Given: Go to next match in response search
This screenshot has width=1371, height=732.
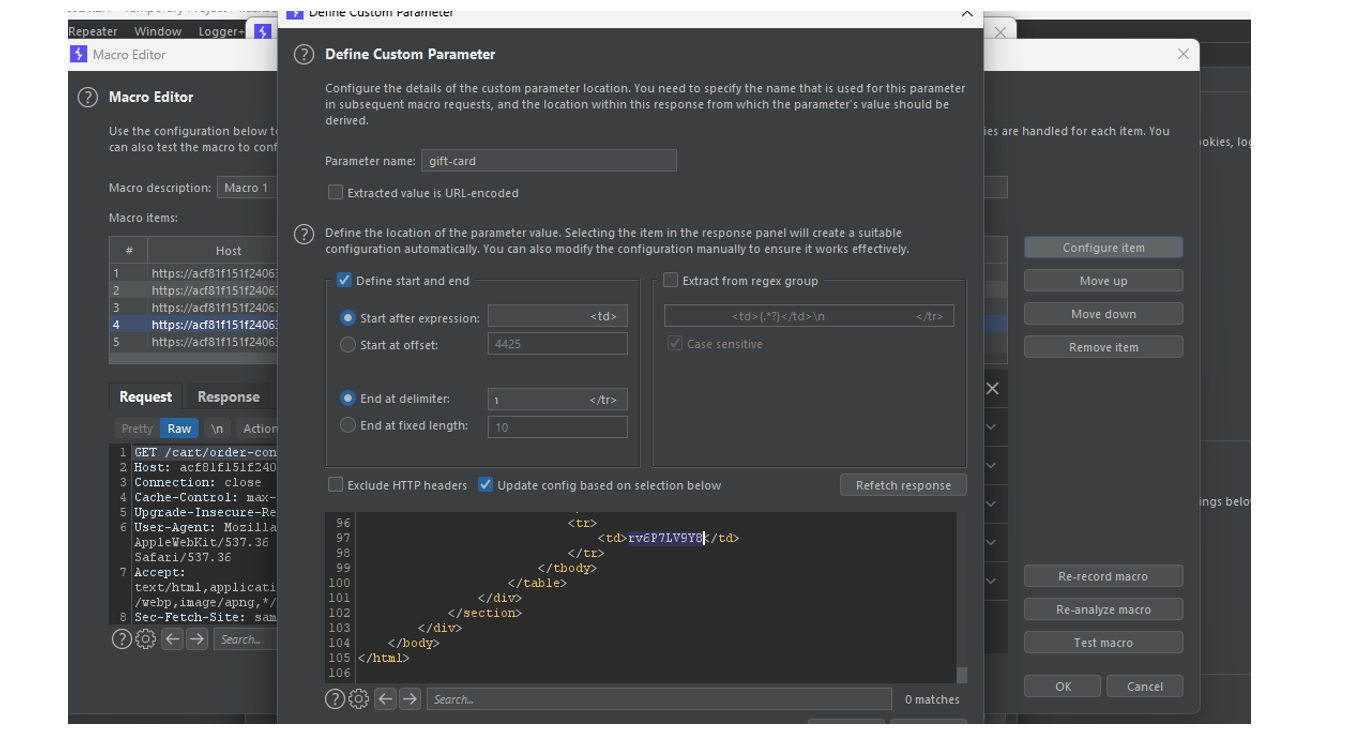Looking at the screenshot, I should (410, 699).
